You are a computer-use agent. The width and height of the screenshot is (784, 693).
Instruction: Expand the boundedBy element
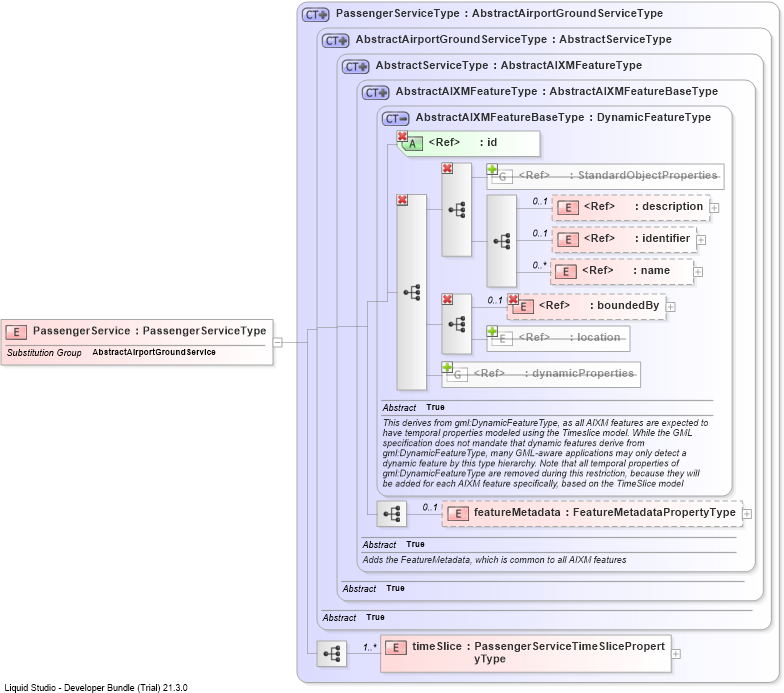coord(670,306)
